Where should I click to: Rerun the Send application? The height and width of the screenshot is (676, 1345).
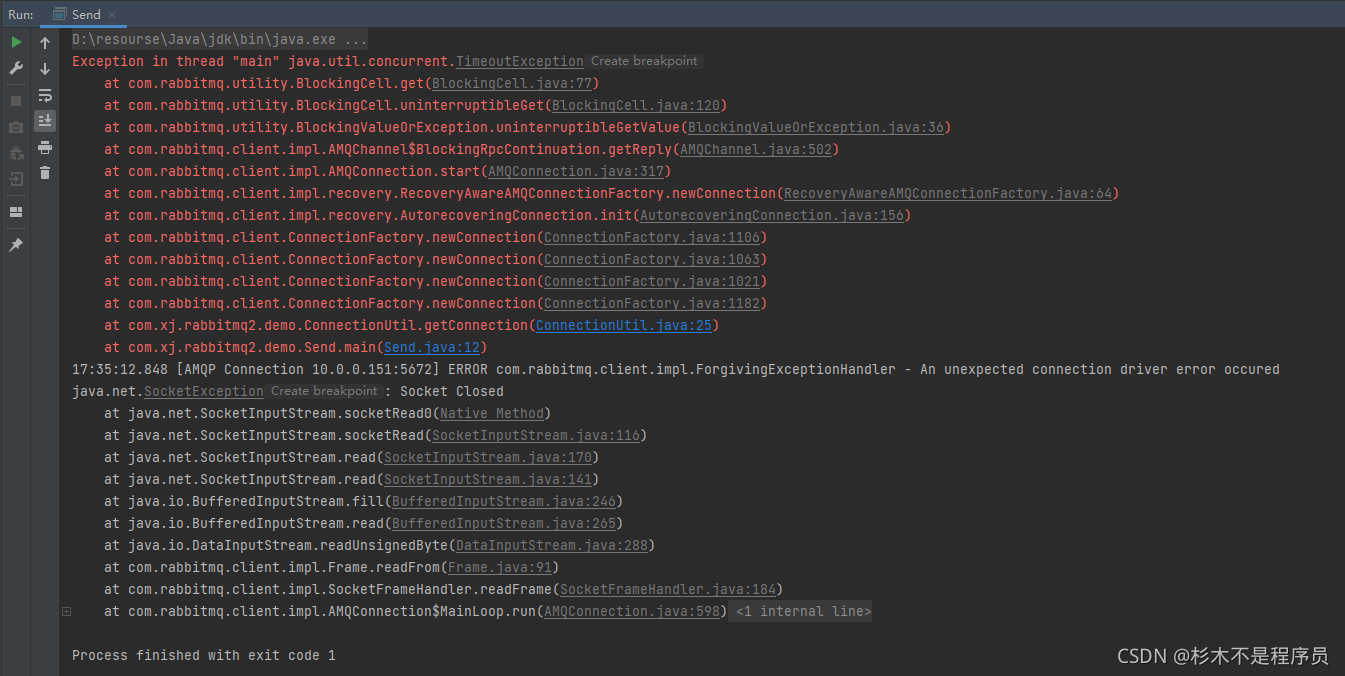16,42
